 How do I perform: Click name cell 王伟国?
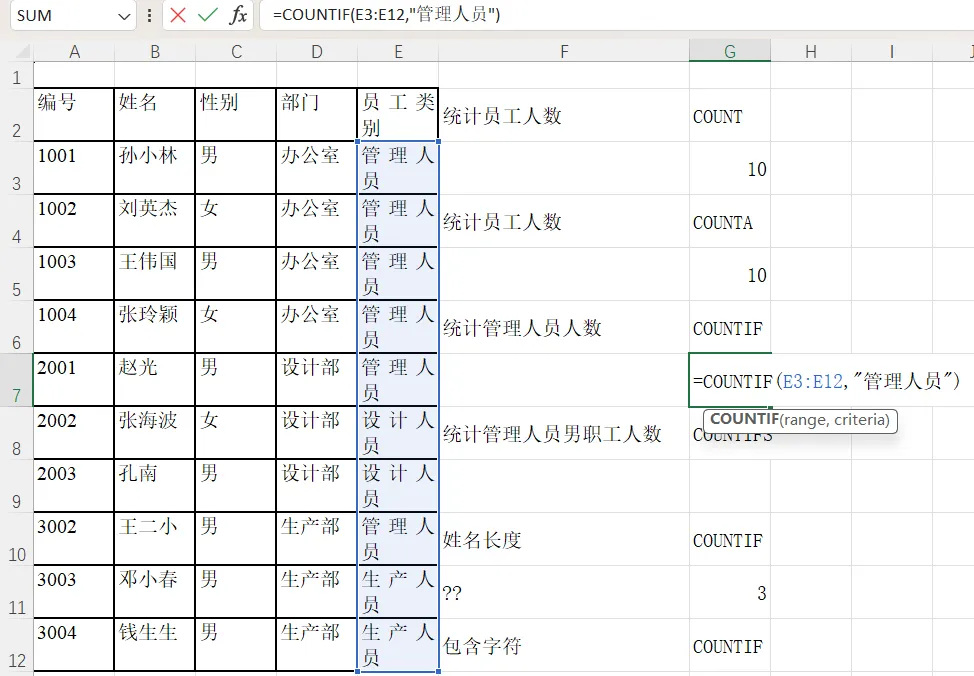tap(155, 274)
